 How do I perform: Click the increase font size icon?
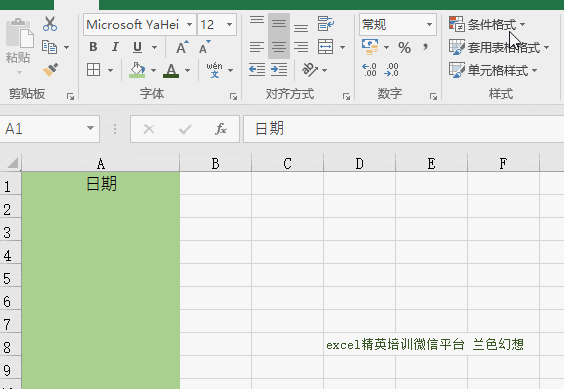[182, 47]
